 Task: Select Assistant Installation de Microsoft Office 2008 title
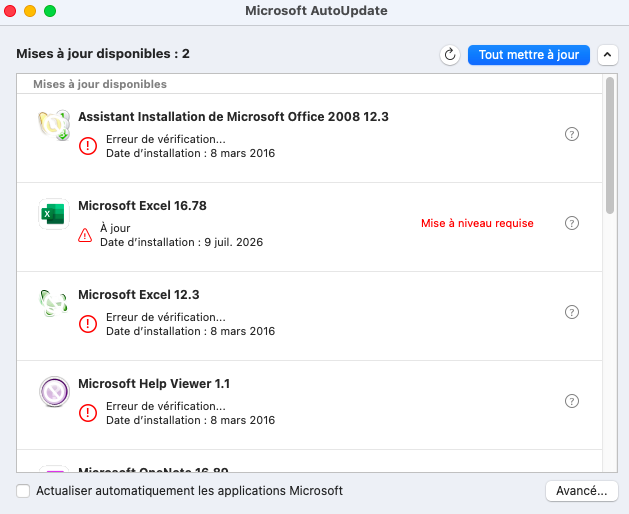pos(233,117)
